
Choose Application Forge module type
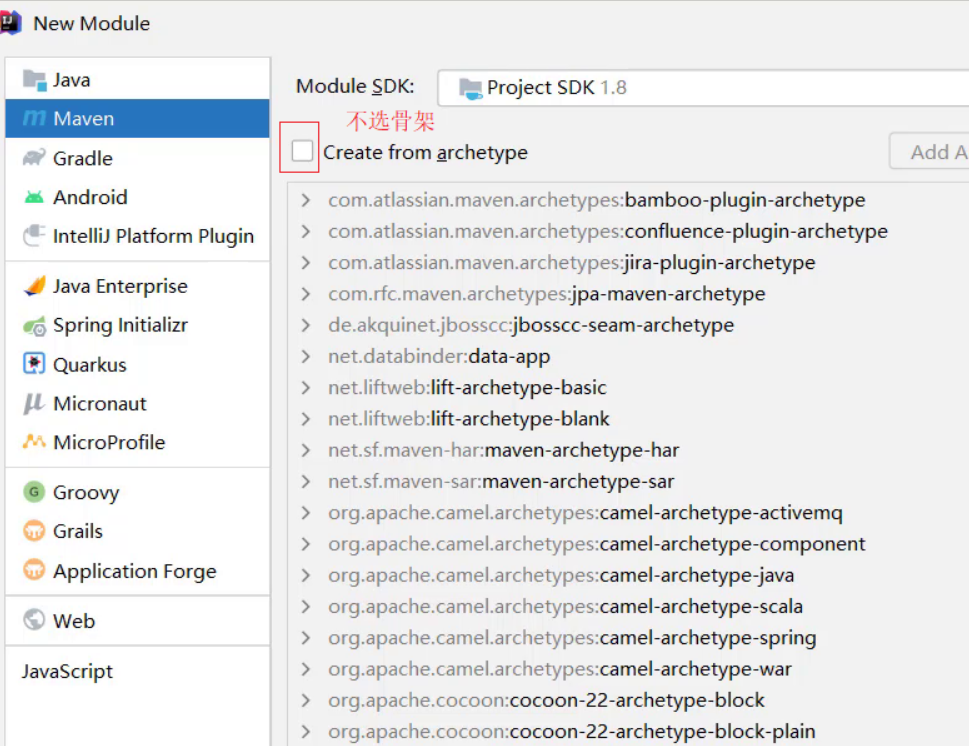coord(137,571)
